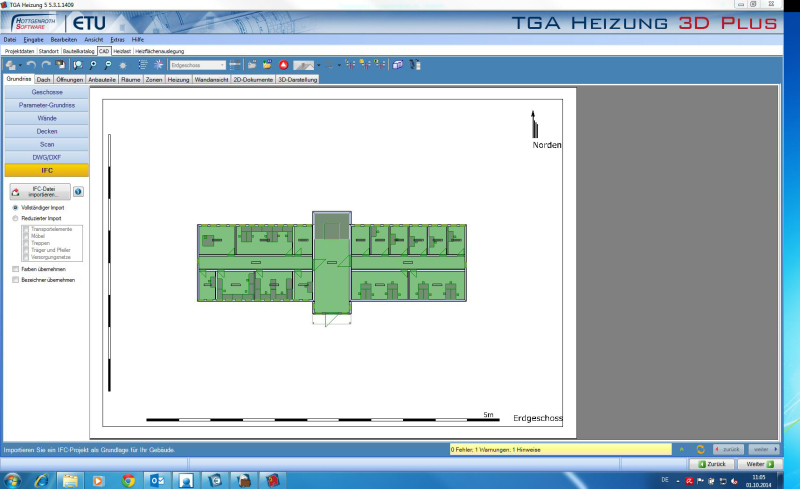
Task: Click the volume icon in system tray
Action: 734,481
